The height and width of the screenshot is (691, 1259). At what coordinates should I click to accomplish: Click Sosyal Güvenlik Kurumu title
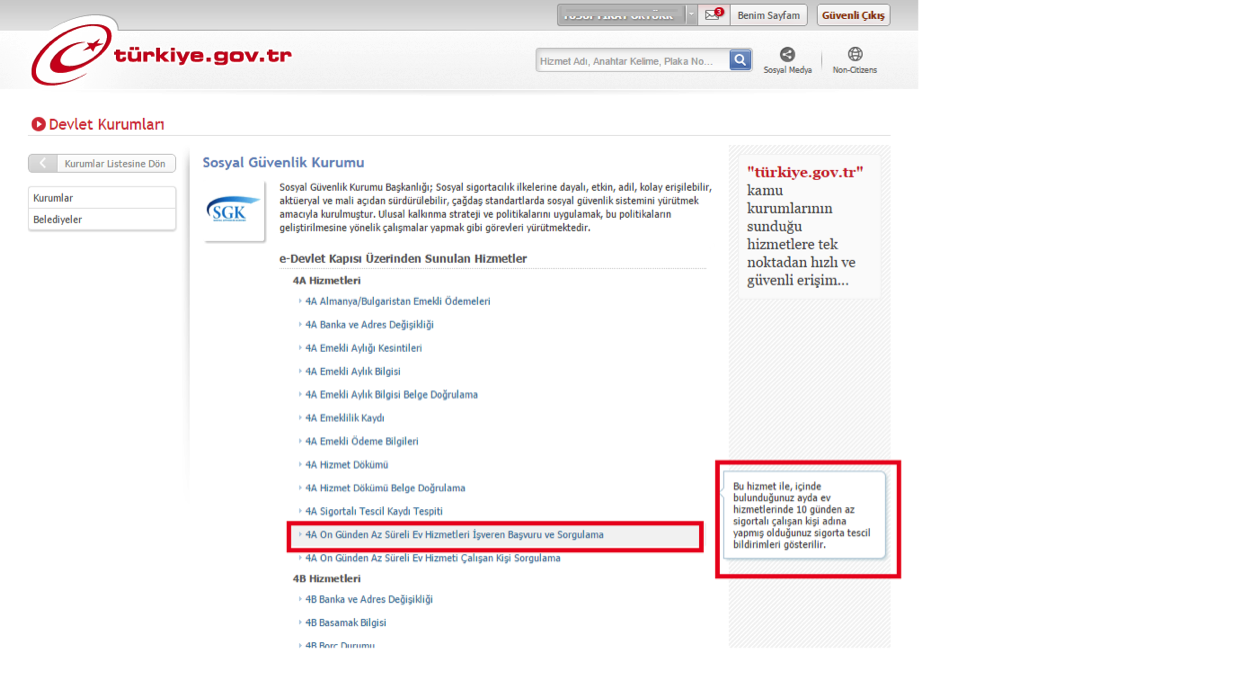283,162
